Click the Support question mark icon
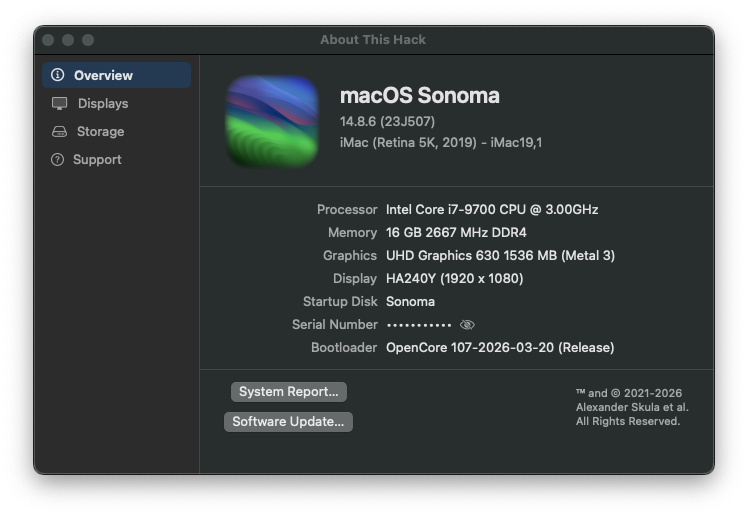Screen dimensions: 748x516 tap(57, 159)
